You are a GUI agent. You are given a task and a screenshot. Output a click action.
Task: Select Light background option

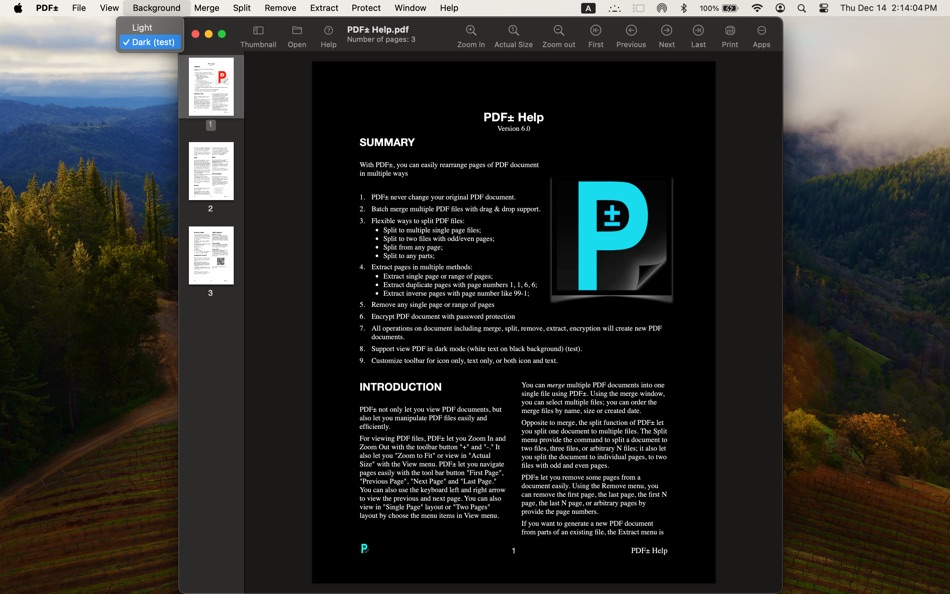pos(150,27)
